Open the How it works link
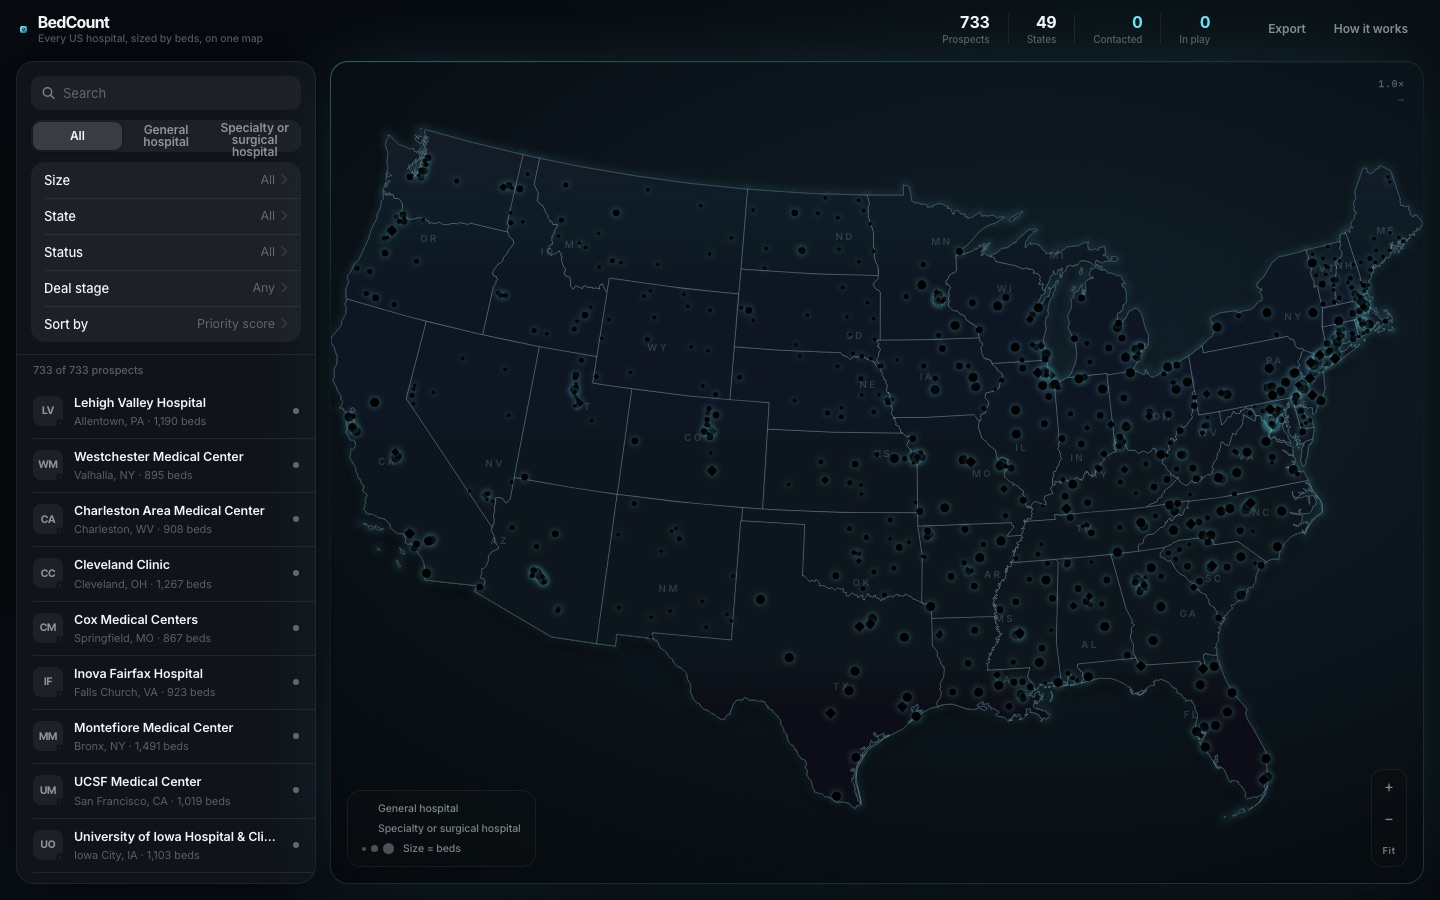The height and width of the screenshot is (900, 1440). point(1370,29)
